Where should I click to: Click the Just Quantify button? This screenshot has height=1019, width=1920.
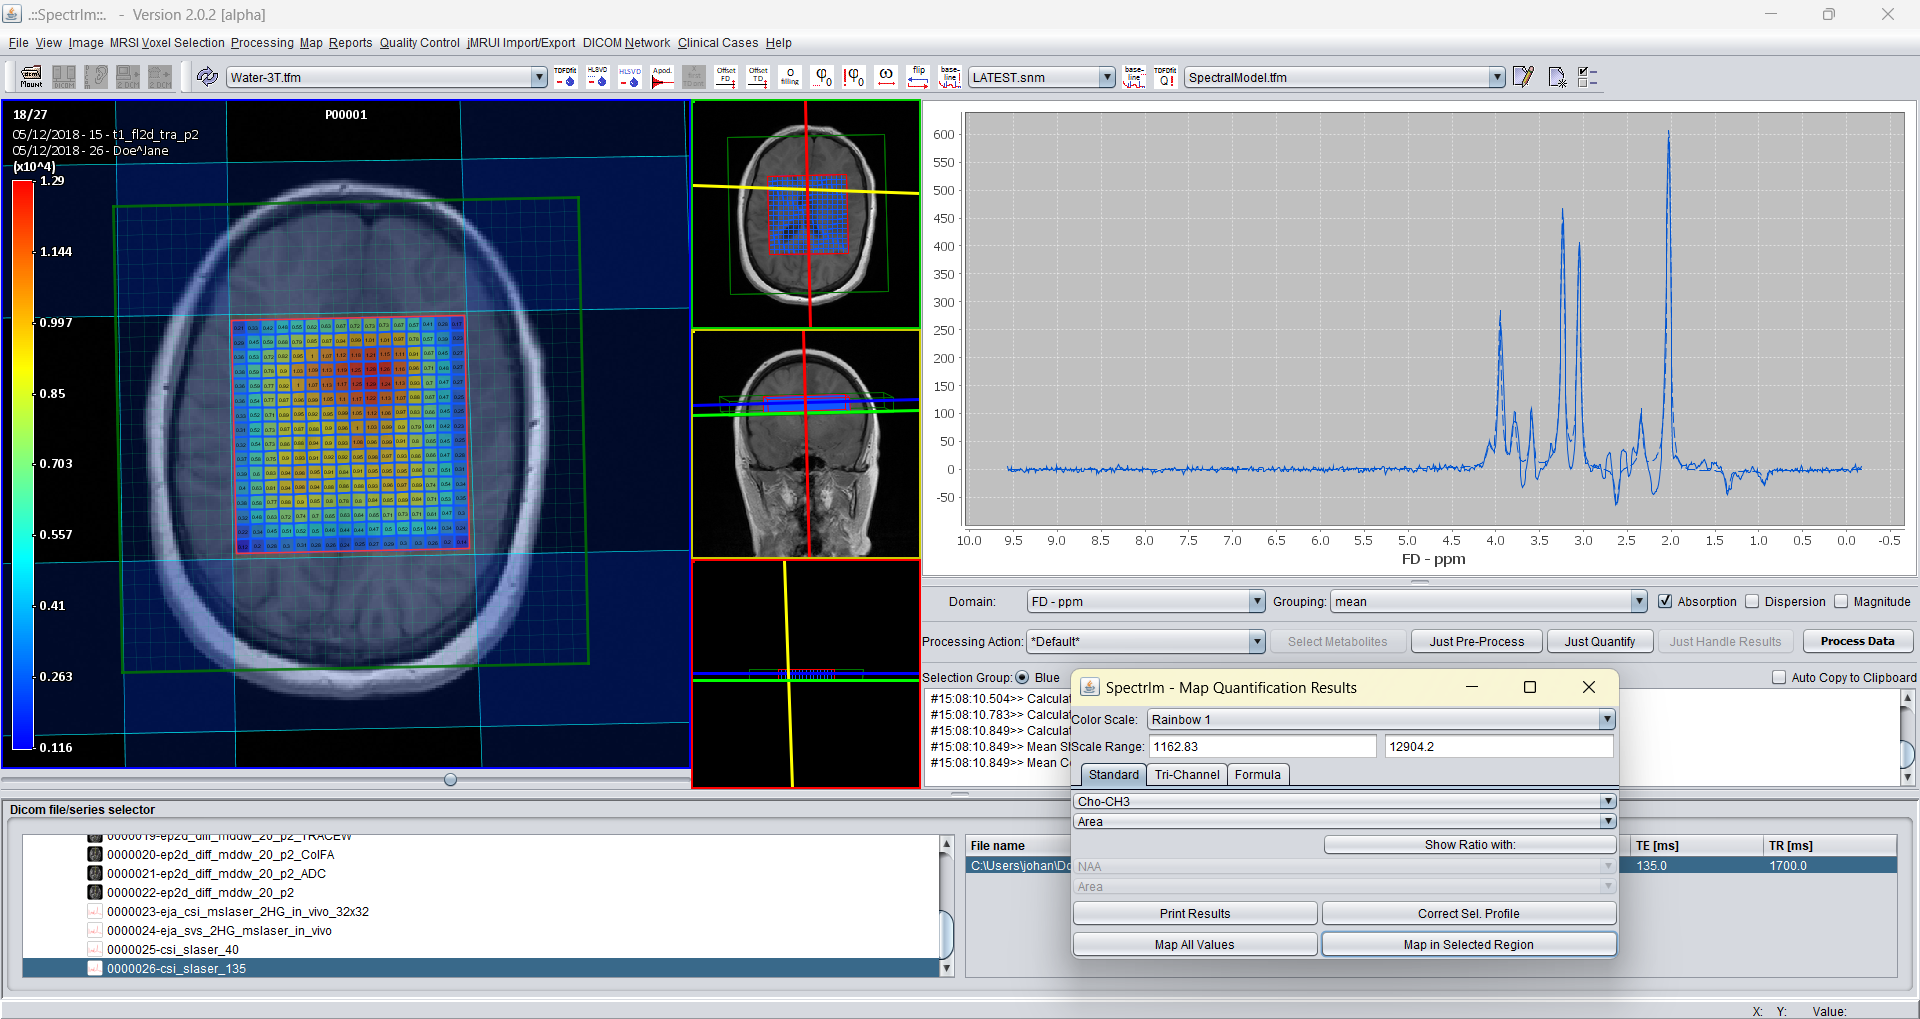pos(1599,641)
